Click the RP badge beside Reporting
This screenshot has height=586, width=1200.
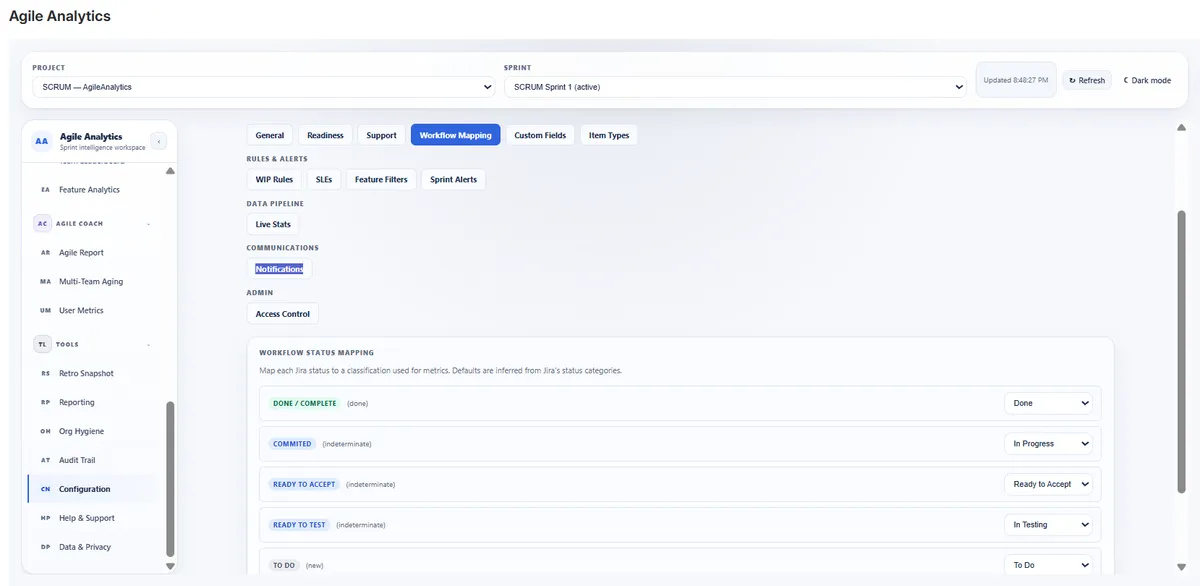[45, 403]
